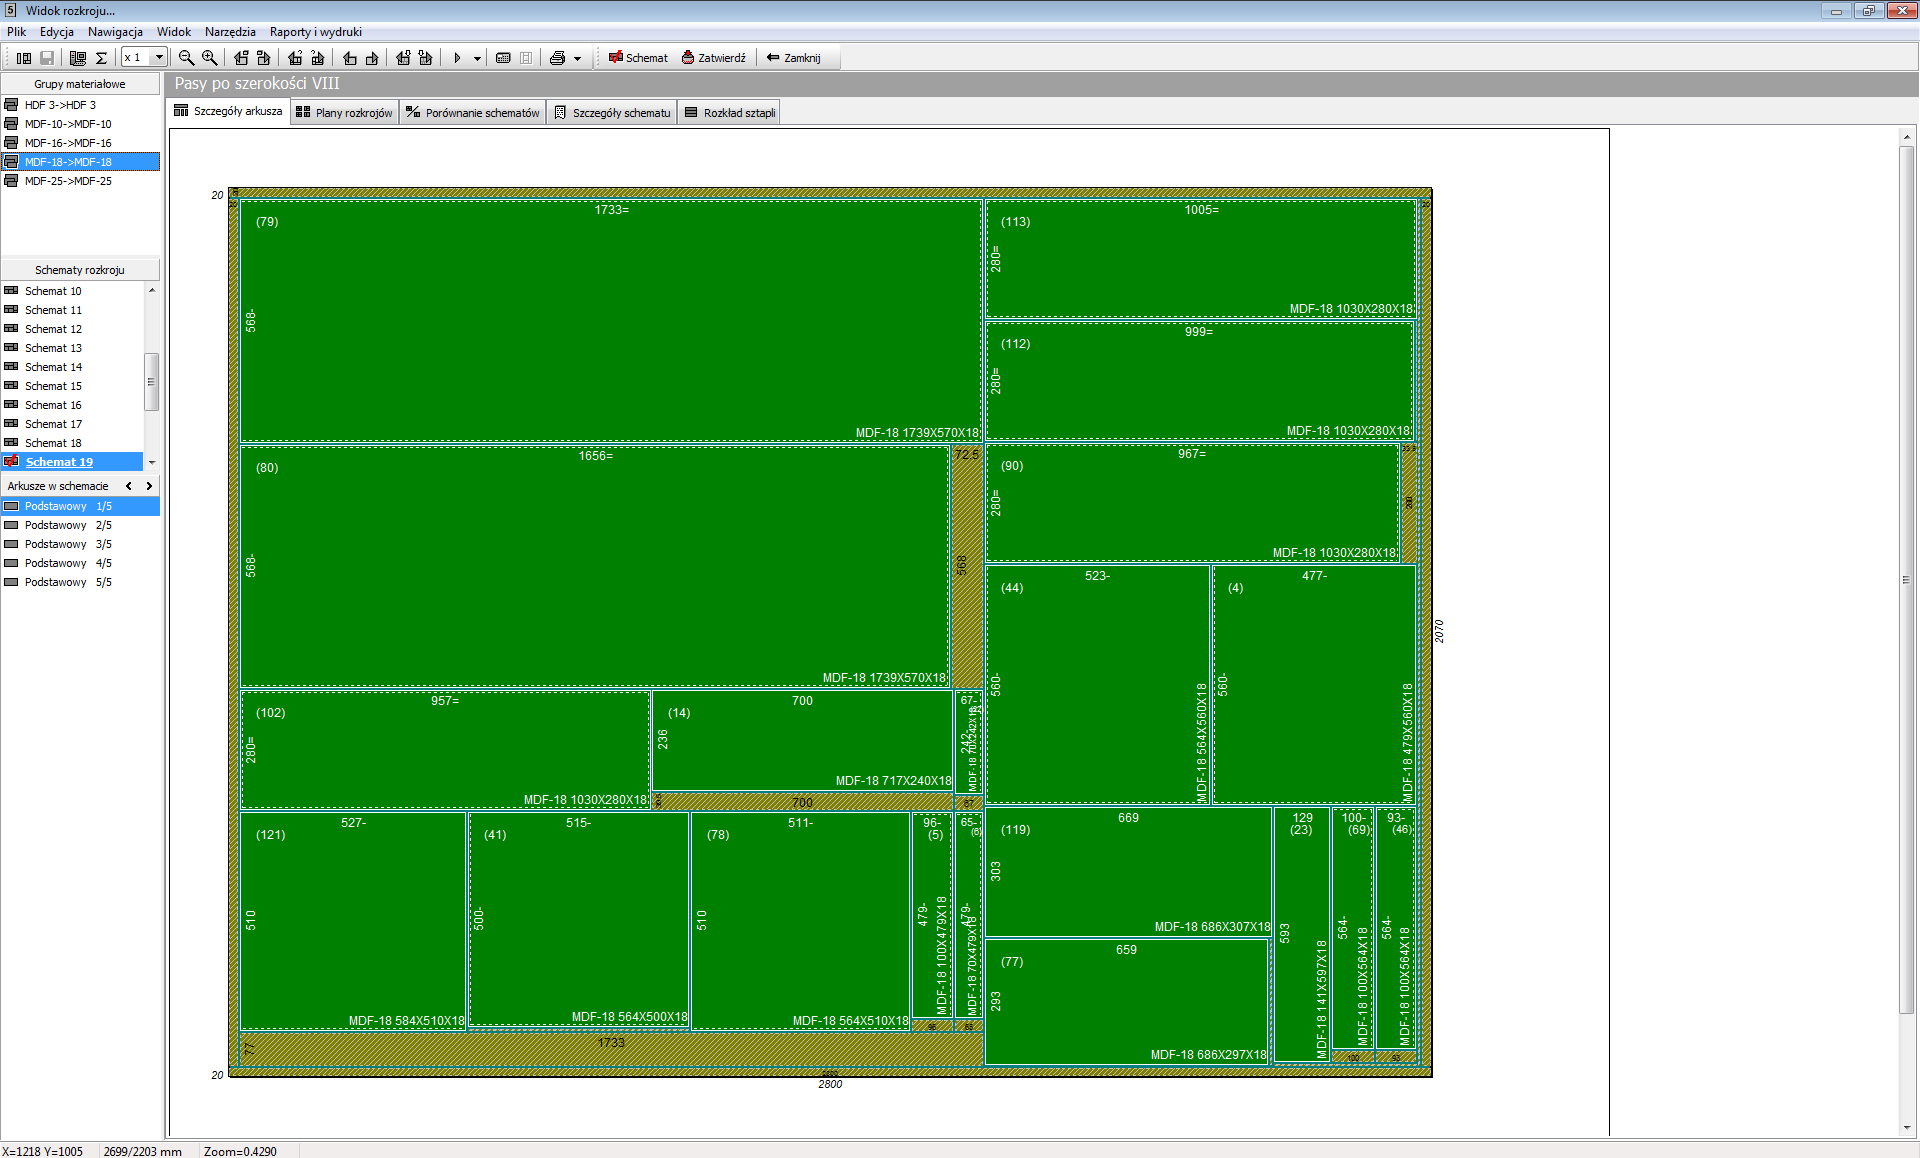The width and height of the screenshot is (1920, 1158).
Task: Click the printer icon
Action: [558, 58]
